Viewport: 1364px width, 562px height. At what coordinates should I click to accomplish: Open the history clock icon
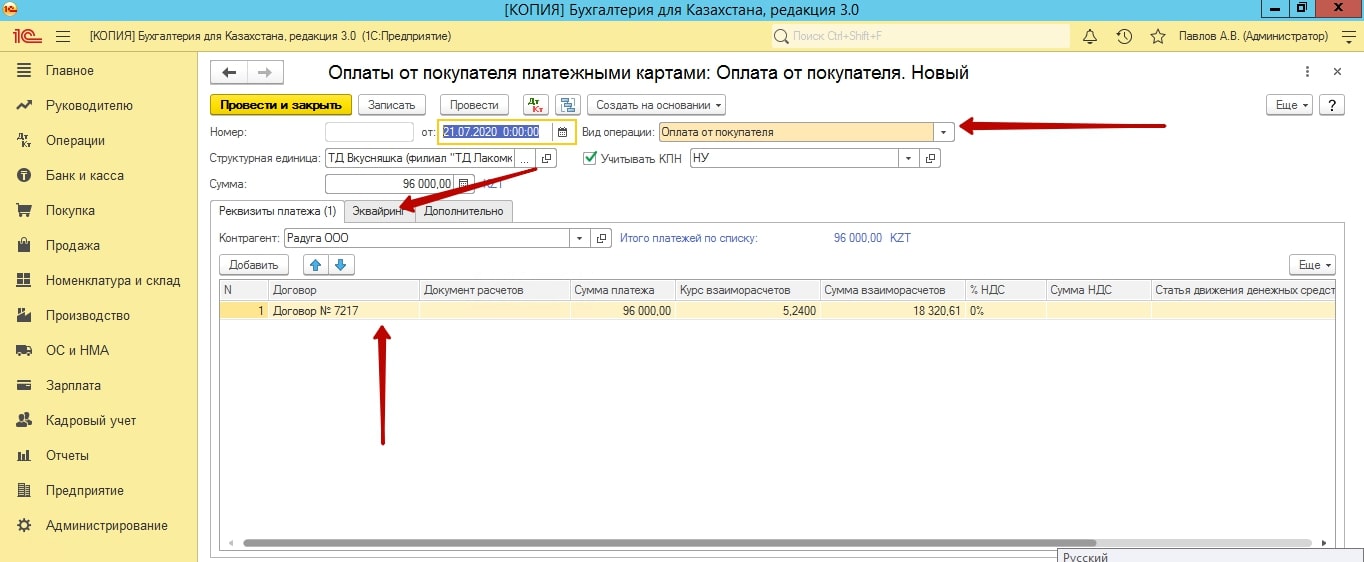tap(1124, 36)
